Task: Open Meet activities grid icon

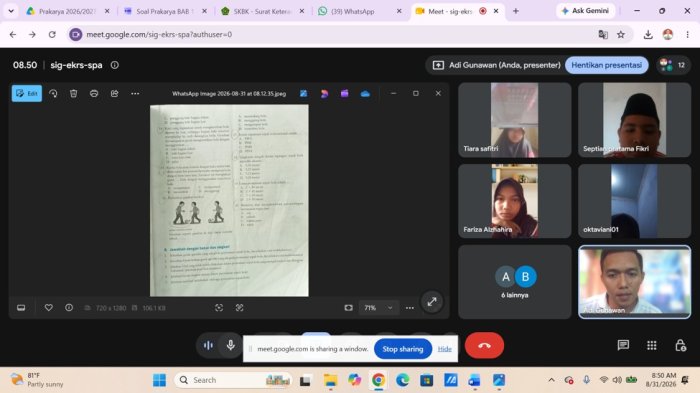Action: coord(652,345)
